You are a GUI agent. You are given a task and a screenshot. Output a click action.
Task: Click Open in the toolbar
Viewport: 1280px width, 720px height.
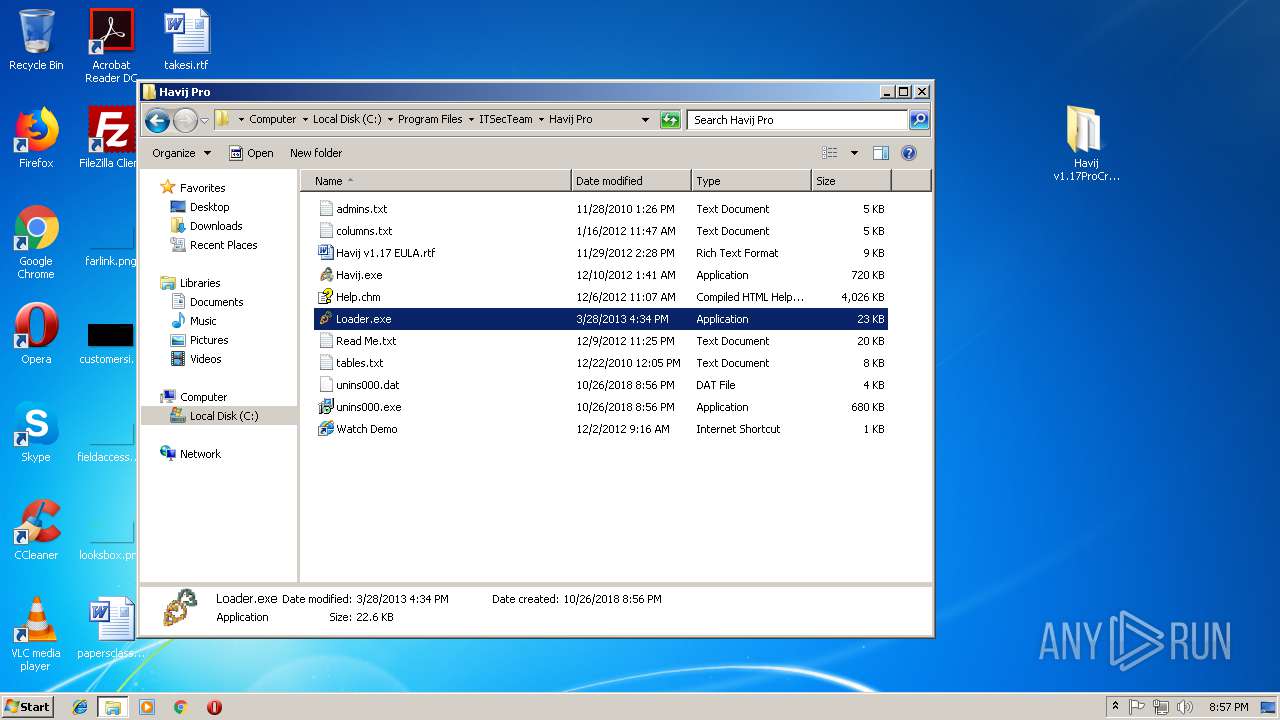pyautogui.click(x=251, y=153)
